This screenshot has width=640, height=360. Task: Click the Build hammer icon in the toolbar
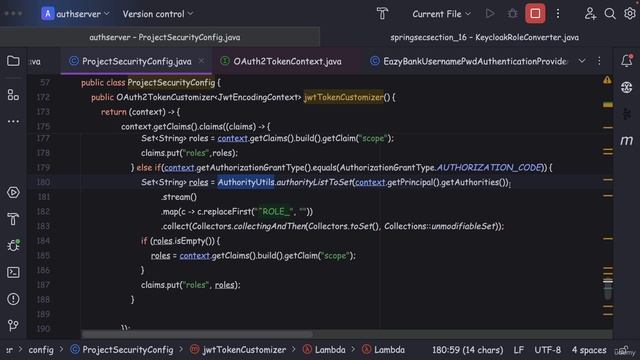[382, 14]
